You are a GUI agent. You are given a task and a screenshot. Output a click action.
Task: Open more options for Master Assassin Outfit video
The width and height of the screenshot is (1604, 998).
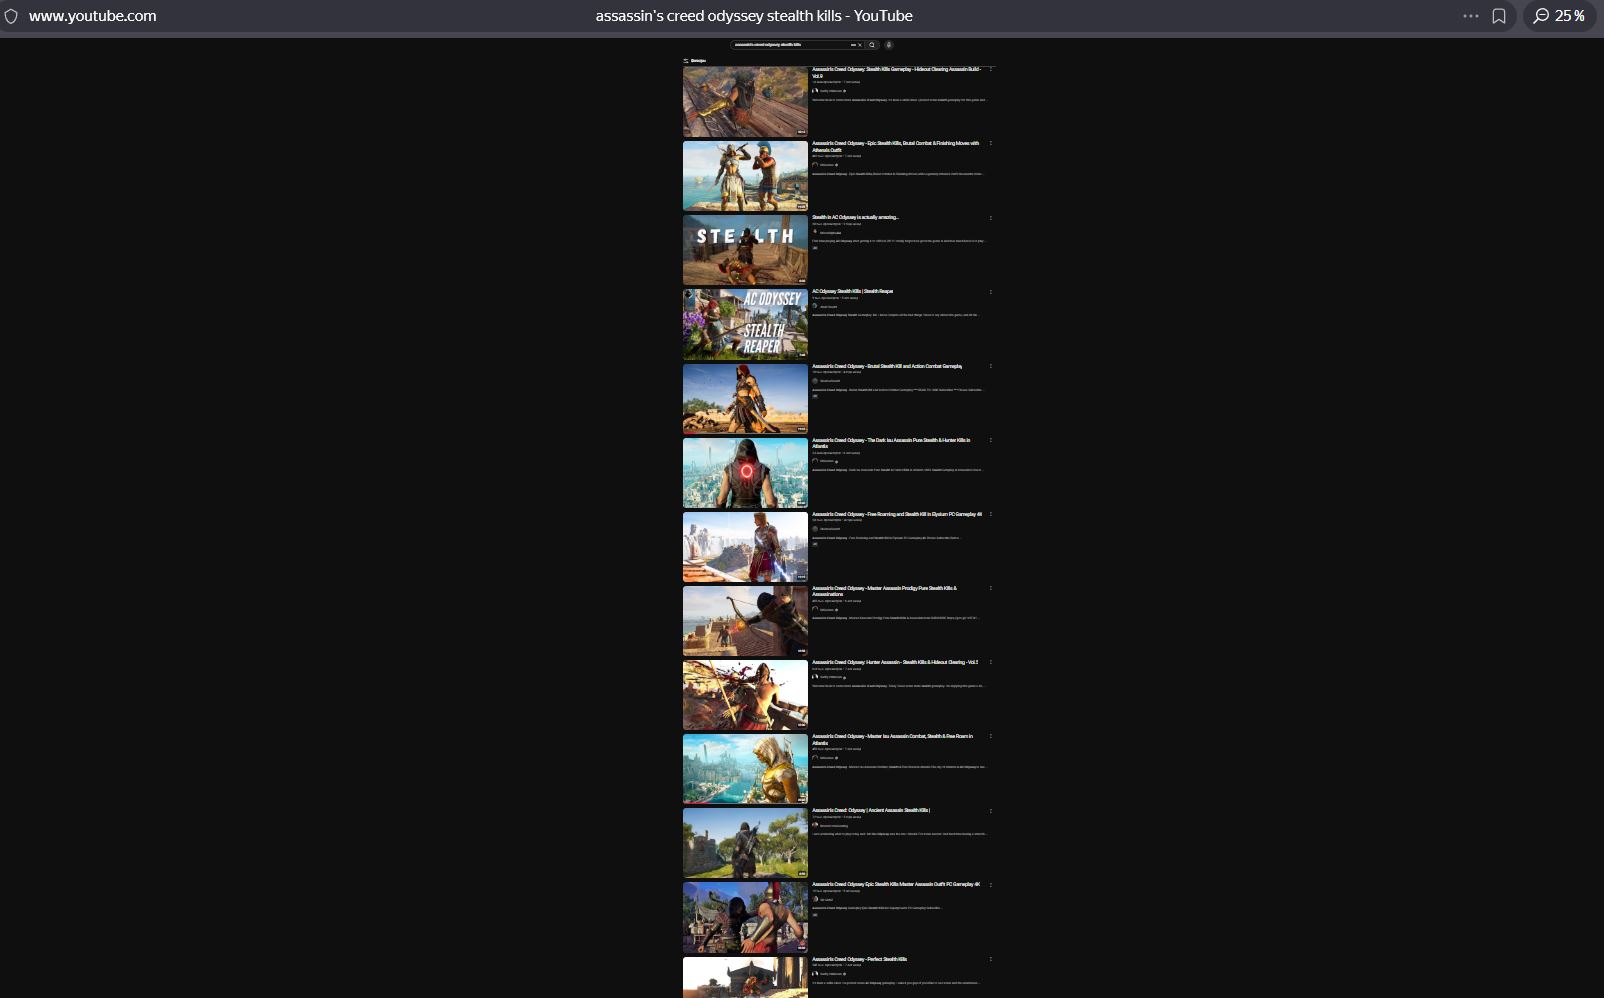991,885
